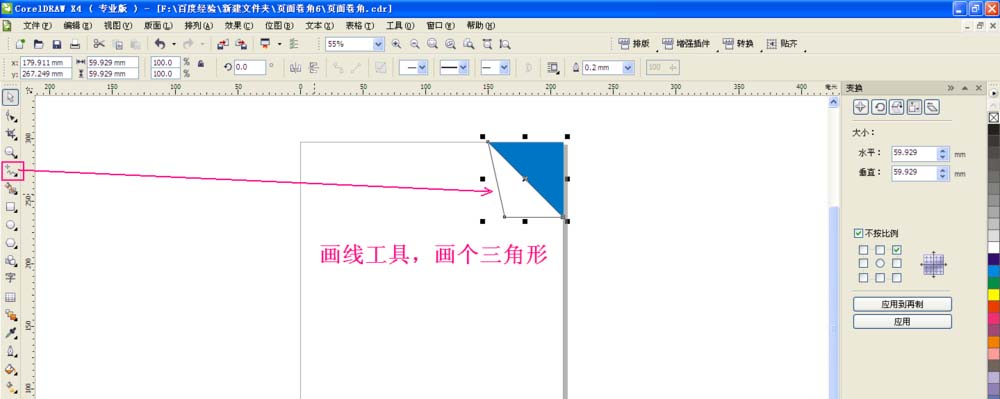Uncheck the top-right anchor point checkbox

coord(897,249)
